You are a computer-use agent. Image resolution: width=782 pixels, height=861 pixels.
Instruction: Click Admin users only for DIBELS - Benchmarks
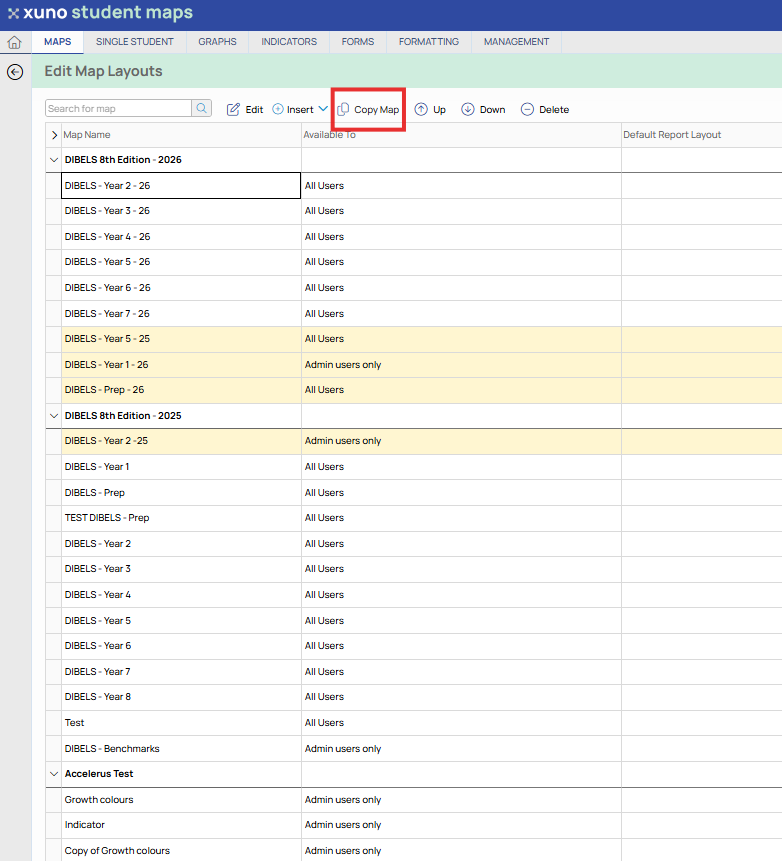(x=343, y=748)
